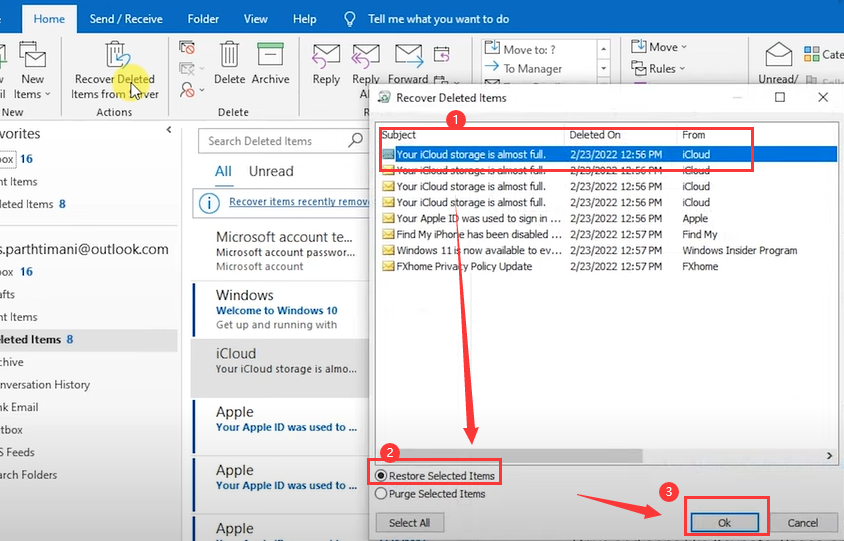Viewport: 844px width, 541px height.
Task: Switch message filter to Unread
Action: pyautogui.click(x=271, y=171)
